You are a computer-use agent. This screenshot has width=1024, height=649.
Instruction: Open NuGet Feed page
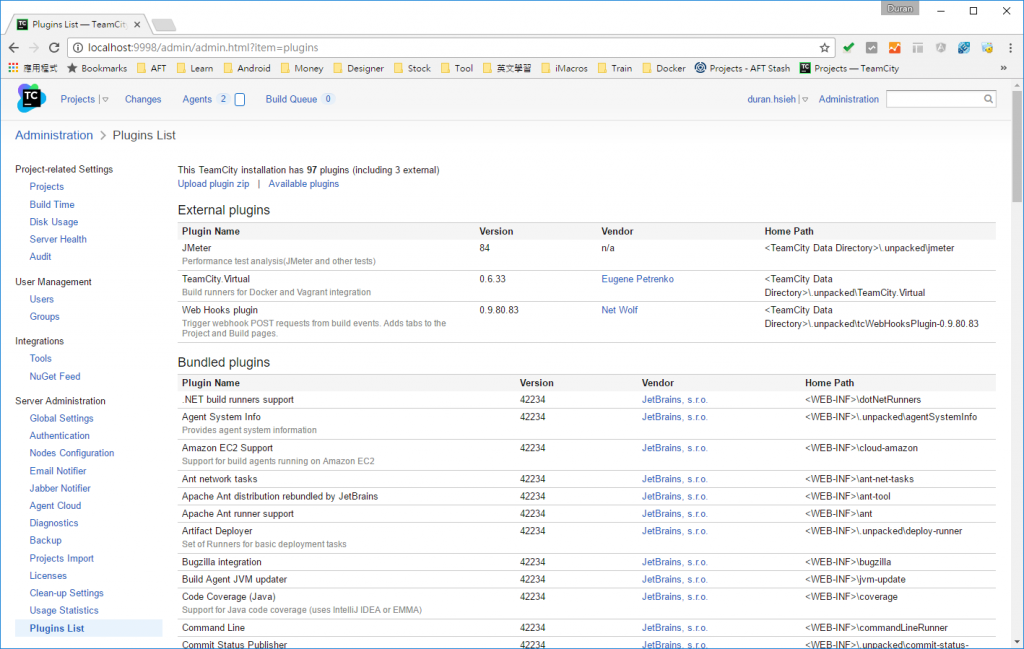coord(55,376)
